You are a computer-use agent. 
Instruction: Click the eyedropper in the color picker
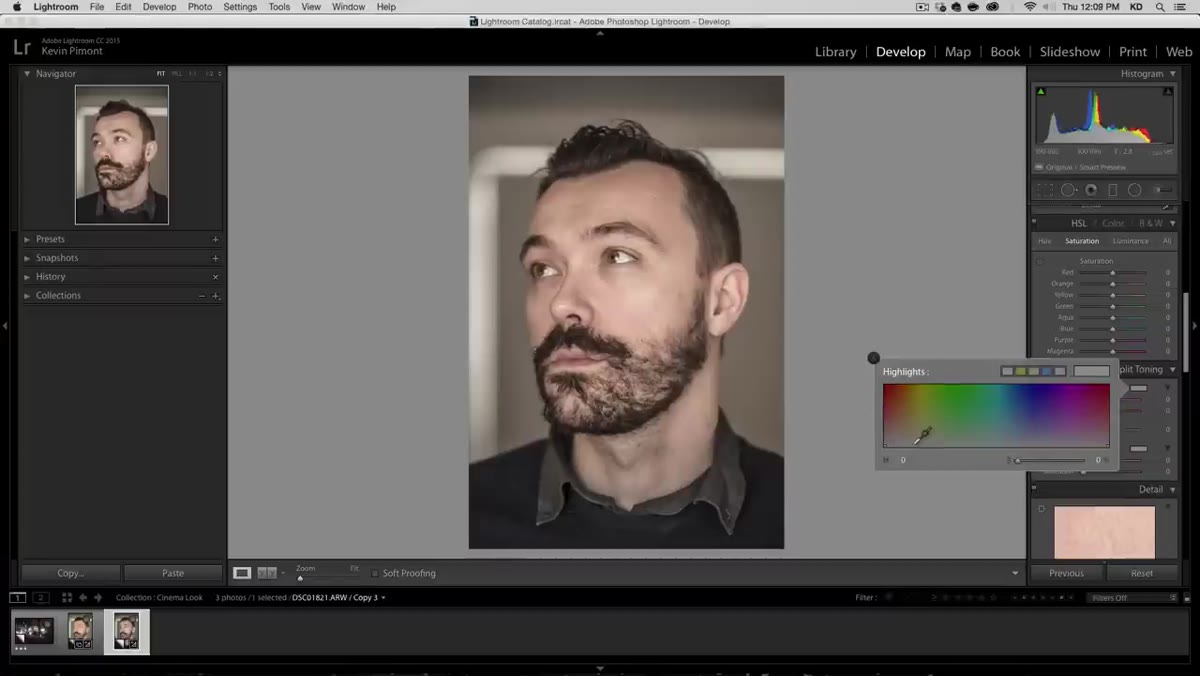pos(923,435)
